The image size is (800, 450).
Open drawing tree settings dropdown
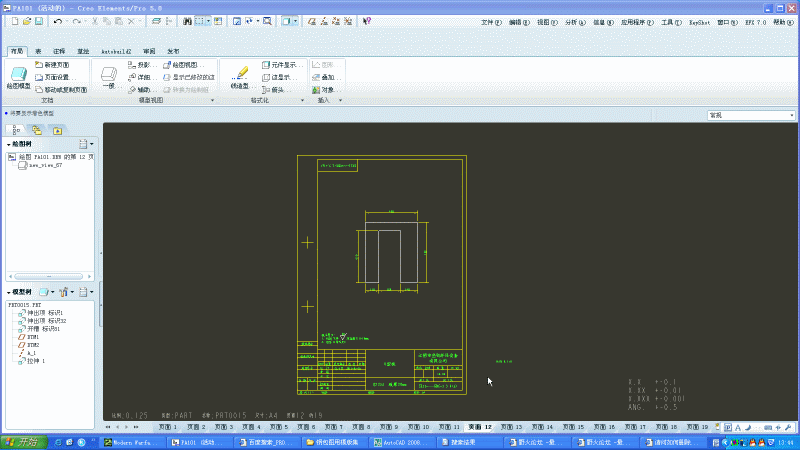86,144
